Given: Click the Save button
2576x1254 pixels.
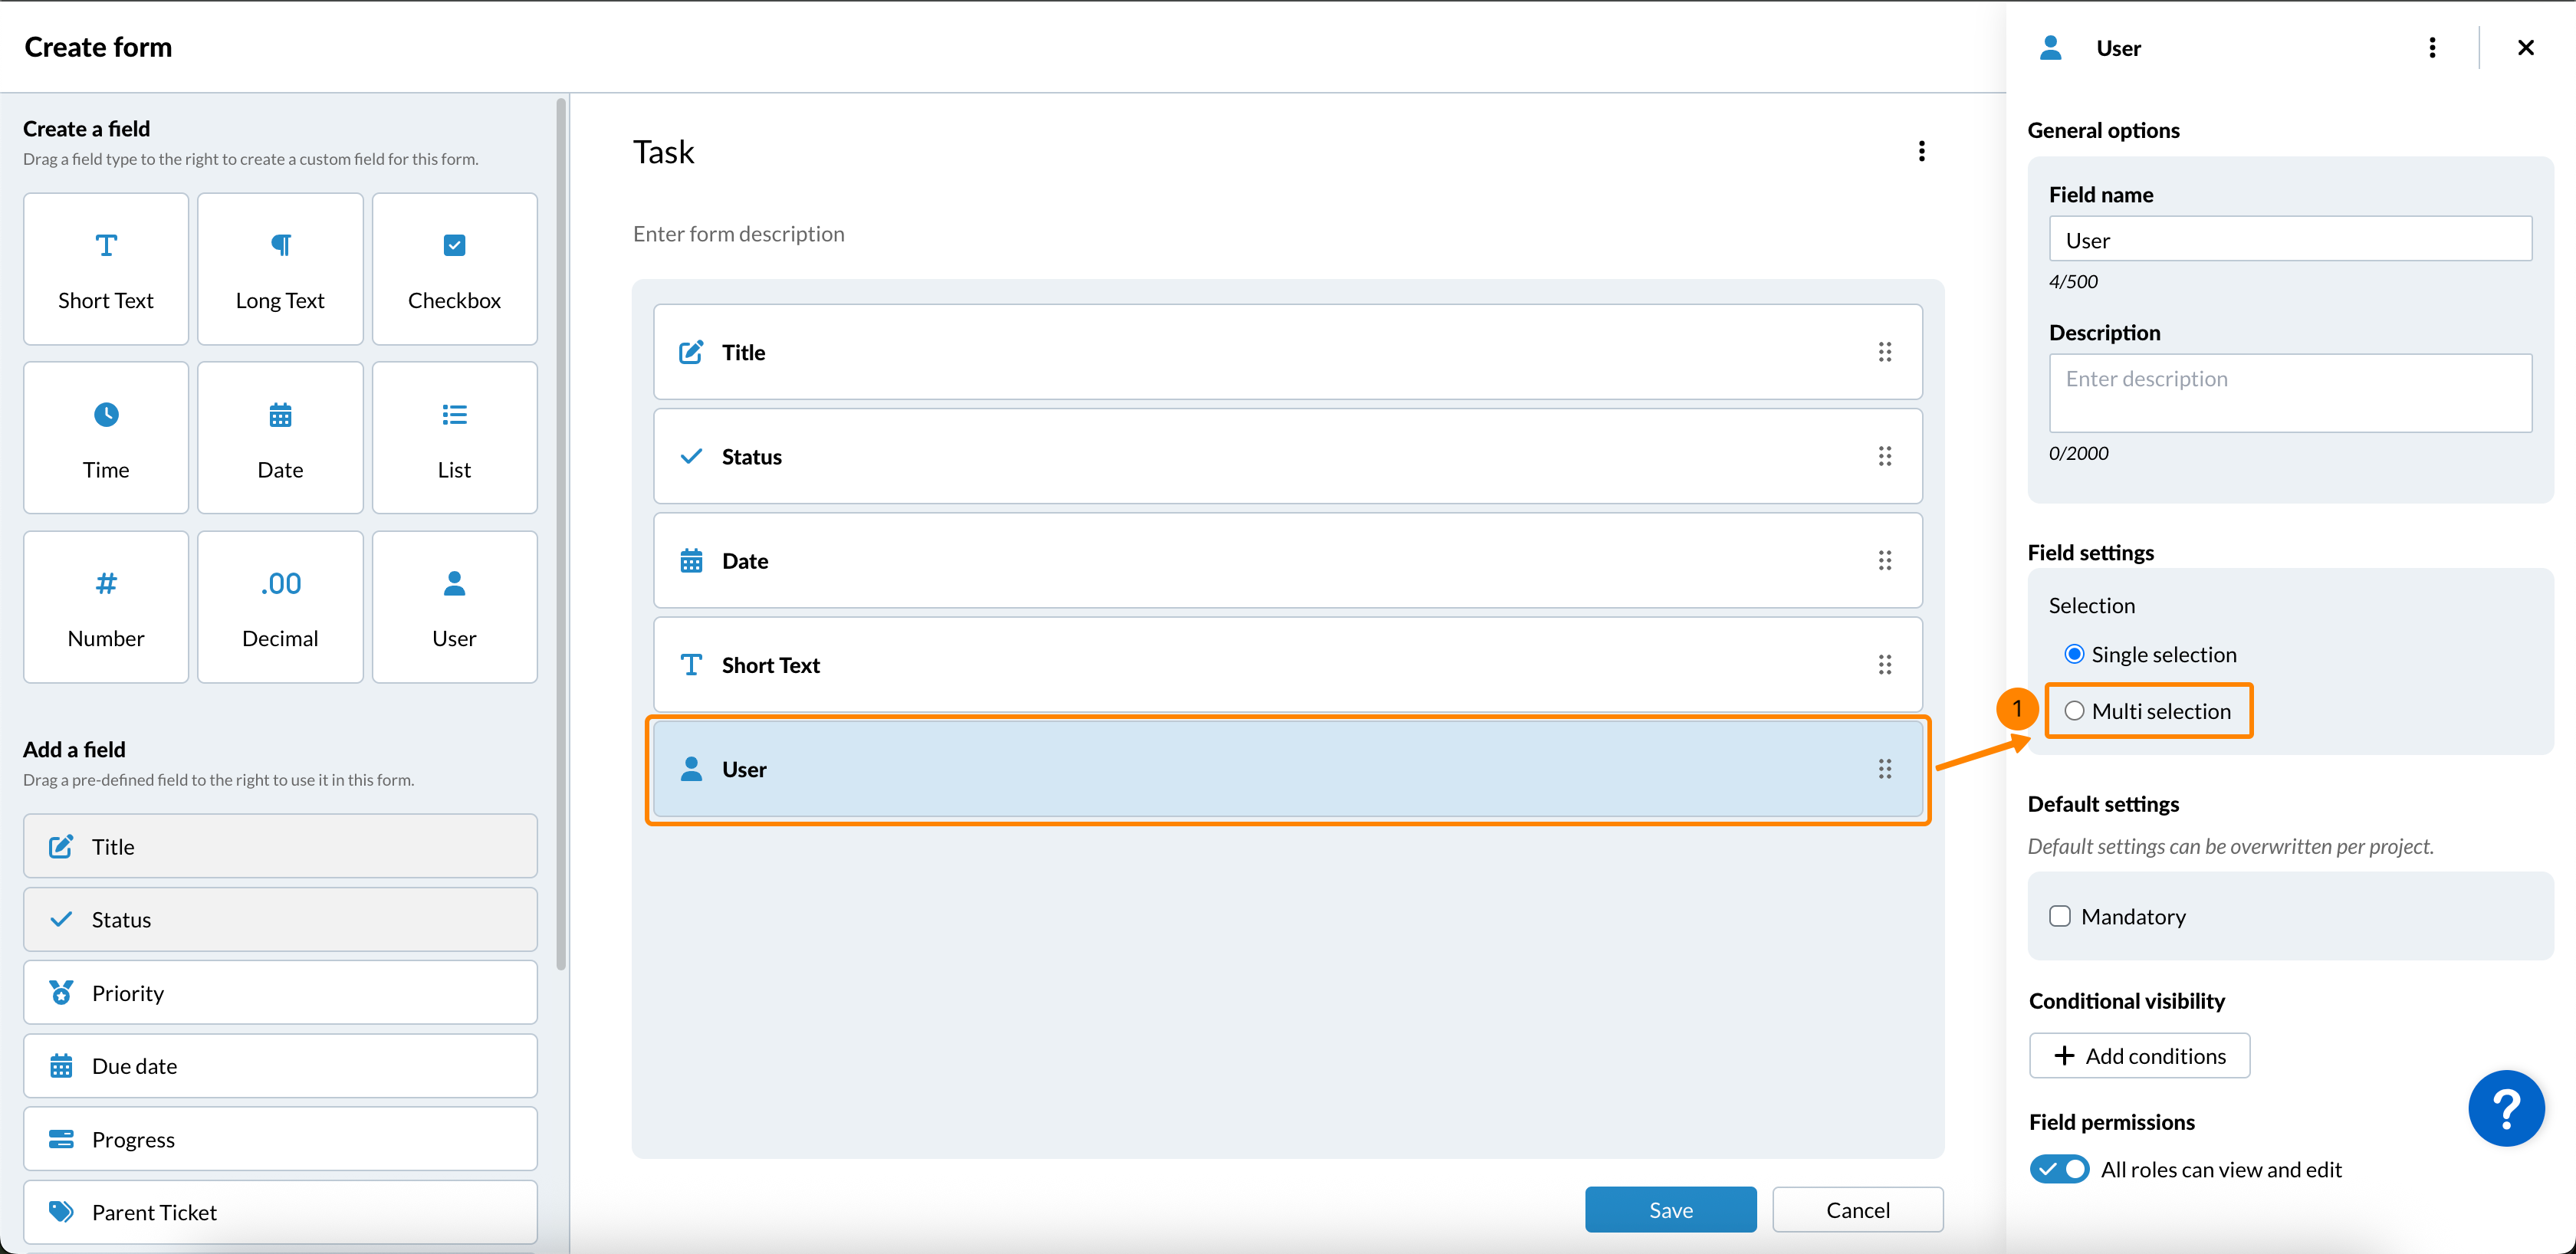Looking at the screenshot, I should coord(1670,1210).
